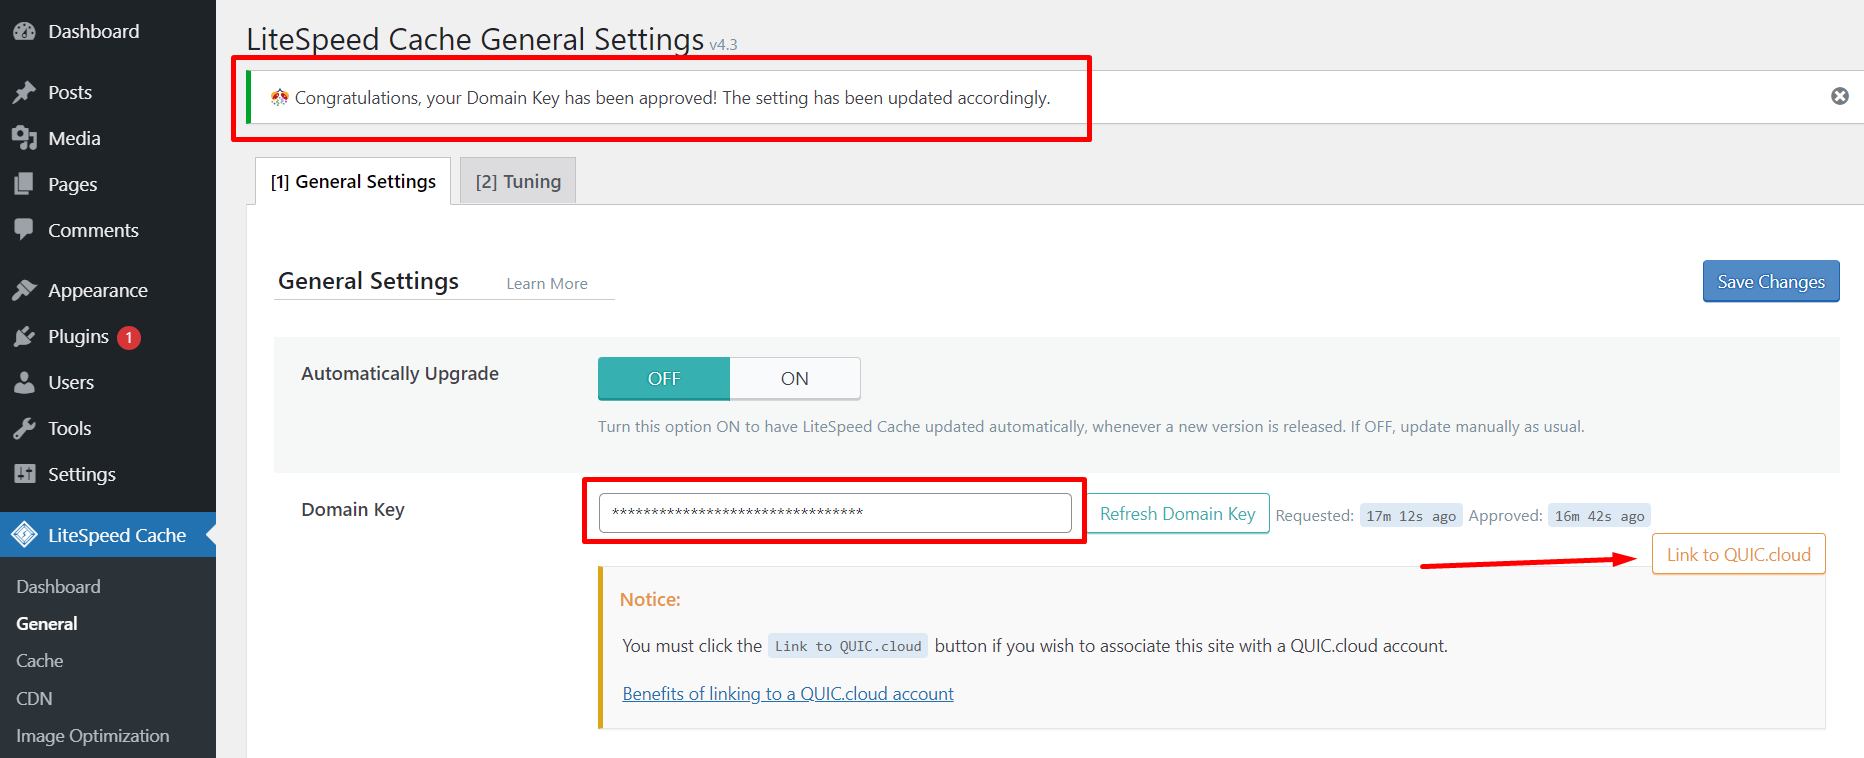Open the CDN submenu item

[34, 698]
